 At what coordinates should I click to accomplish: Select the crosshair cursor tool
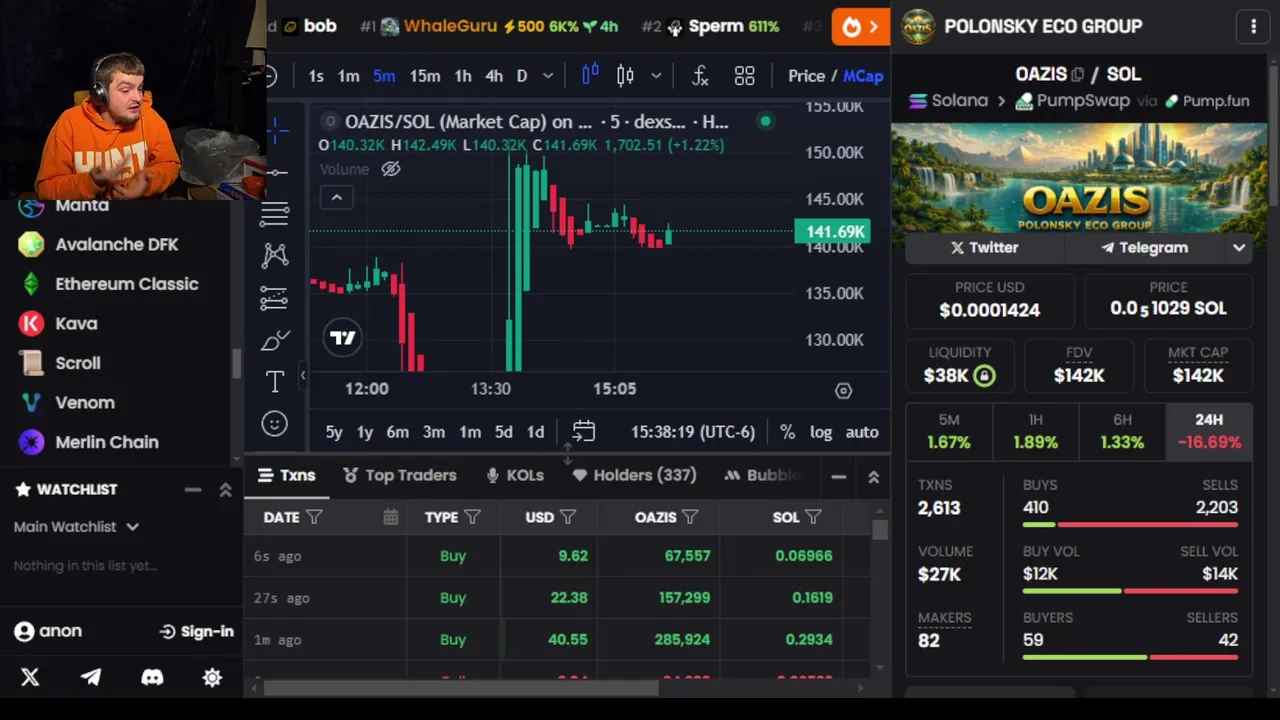[277, 130]
